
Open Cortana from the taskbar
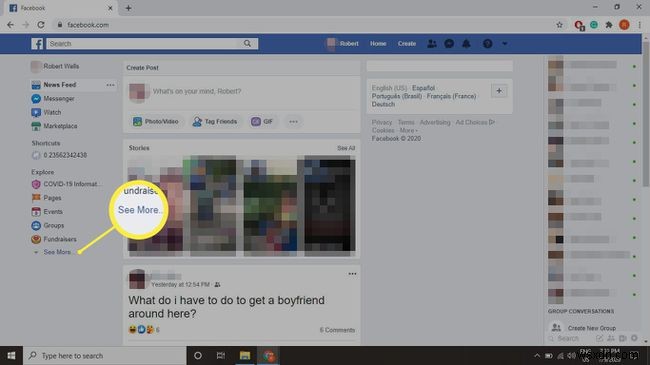point(198,355)
